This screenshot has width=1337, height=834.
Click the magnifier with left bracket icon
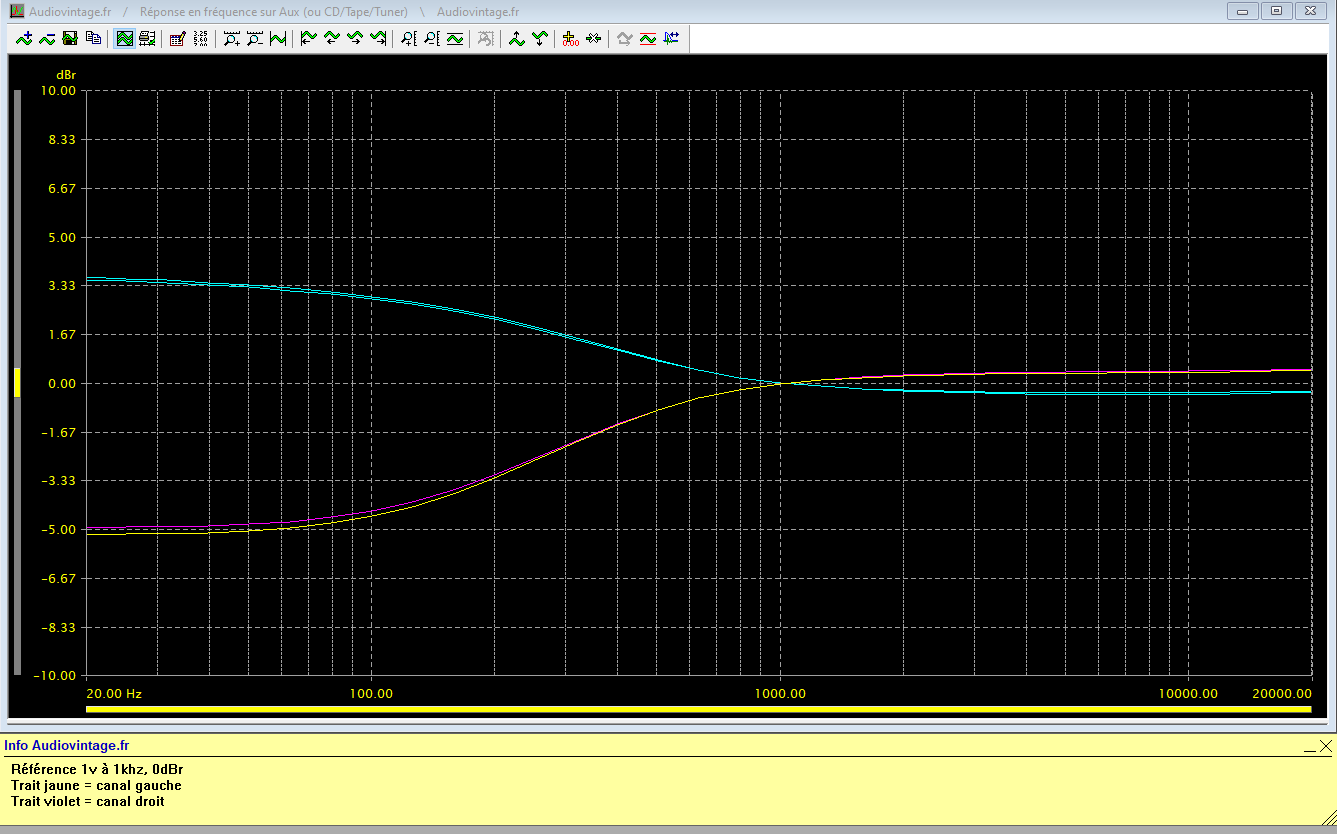[409, 39]
